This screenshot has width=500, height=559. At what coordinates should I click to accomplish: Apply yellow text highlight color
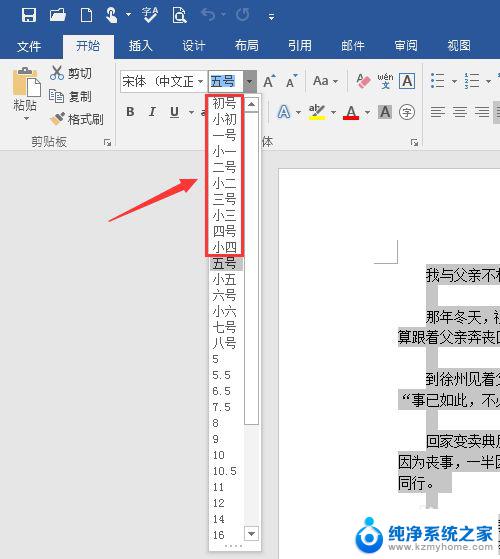pos(317,112)
